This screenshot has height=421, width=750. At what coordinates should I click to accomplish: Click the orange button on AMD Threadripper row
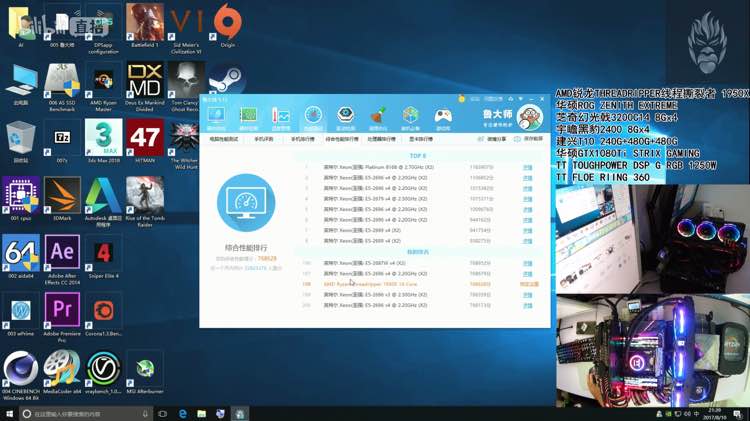[529, 284]
